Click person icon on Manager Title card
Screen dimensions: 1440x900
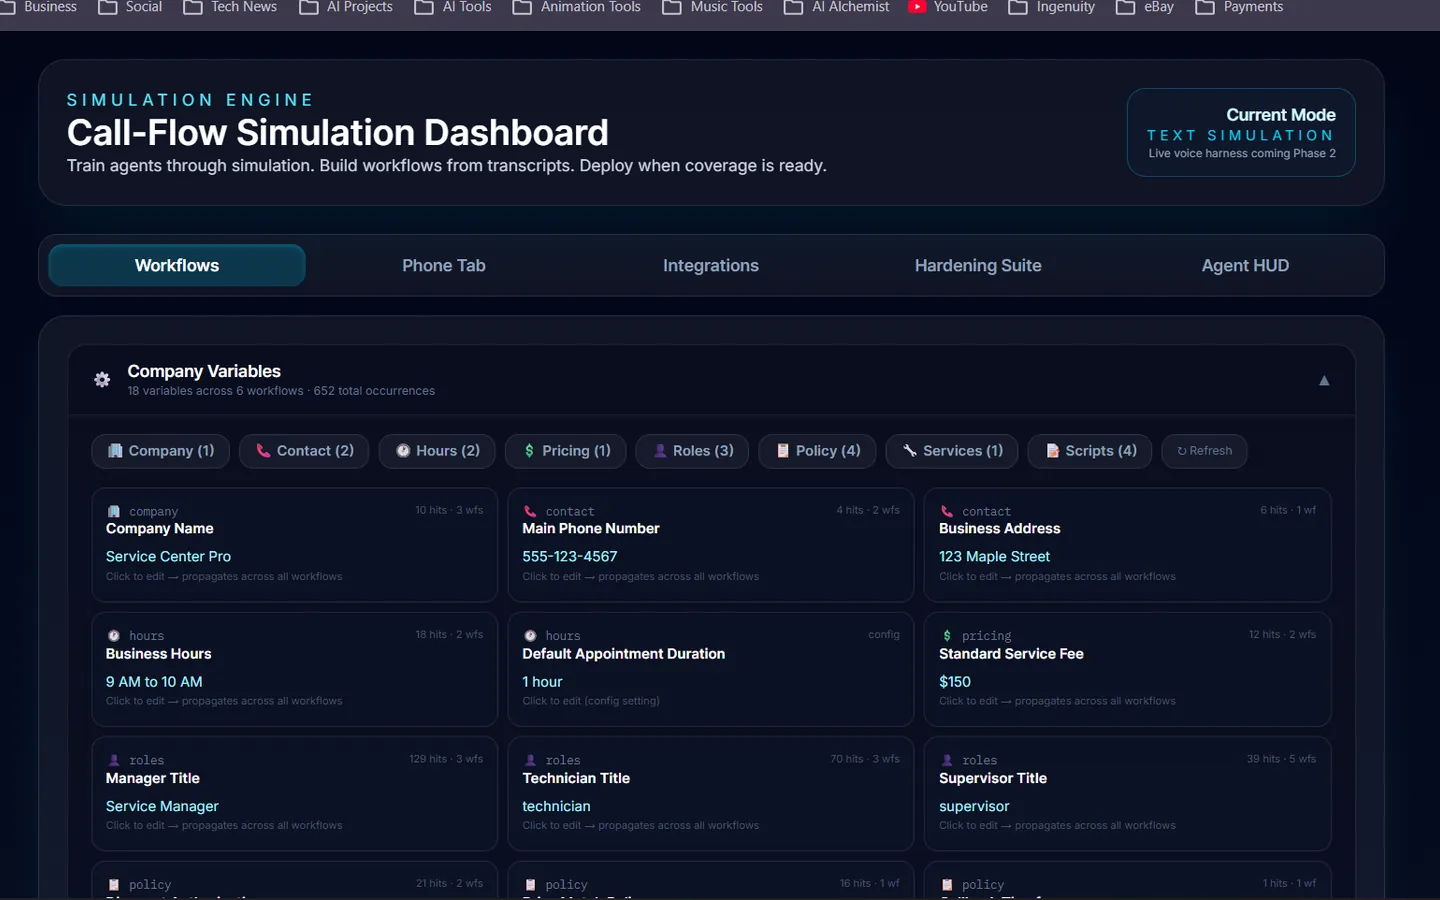[x=114, y=760]
